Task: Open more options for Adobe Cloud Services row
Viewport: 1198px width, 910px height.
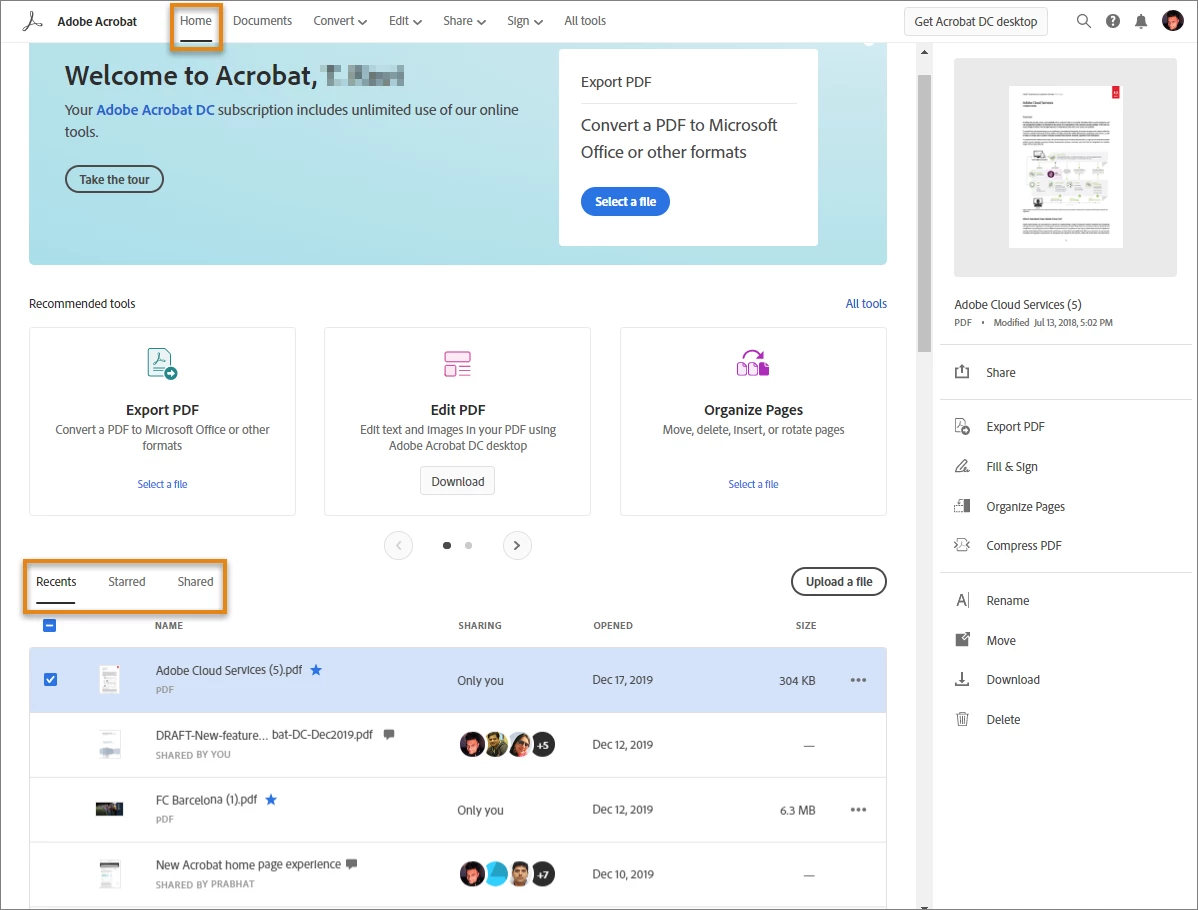Action: coord(858,680)
